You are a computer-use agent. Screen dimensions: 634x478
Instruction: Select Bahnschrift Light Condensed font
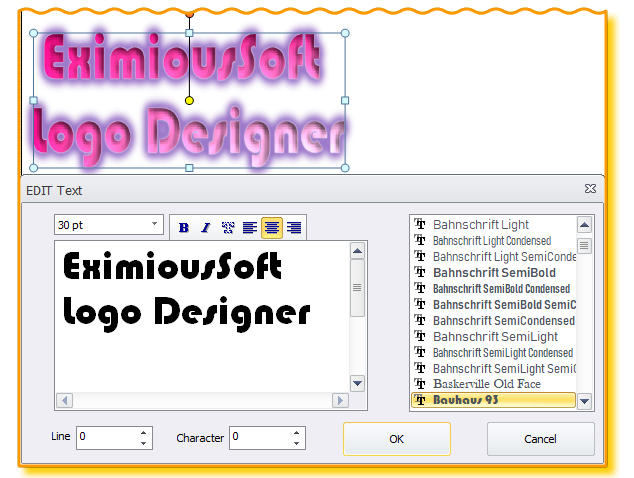click(494, 241)
